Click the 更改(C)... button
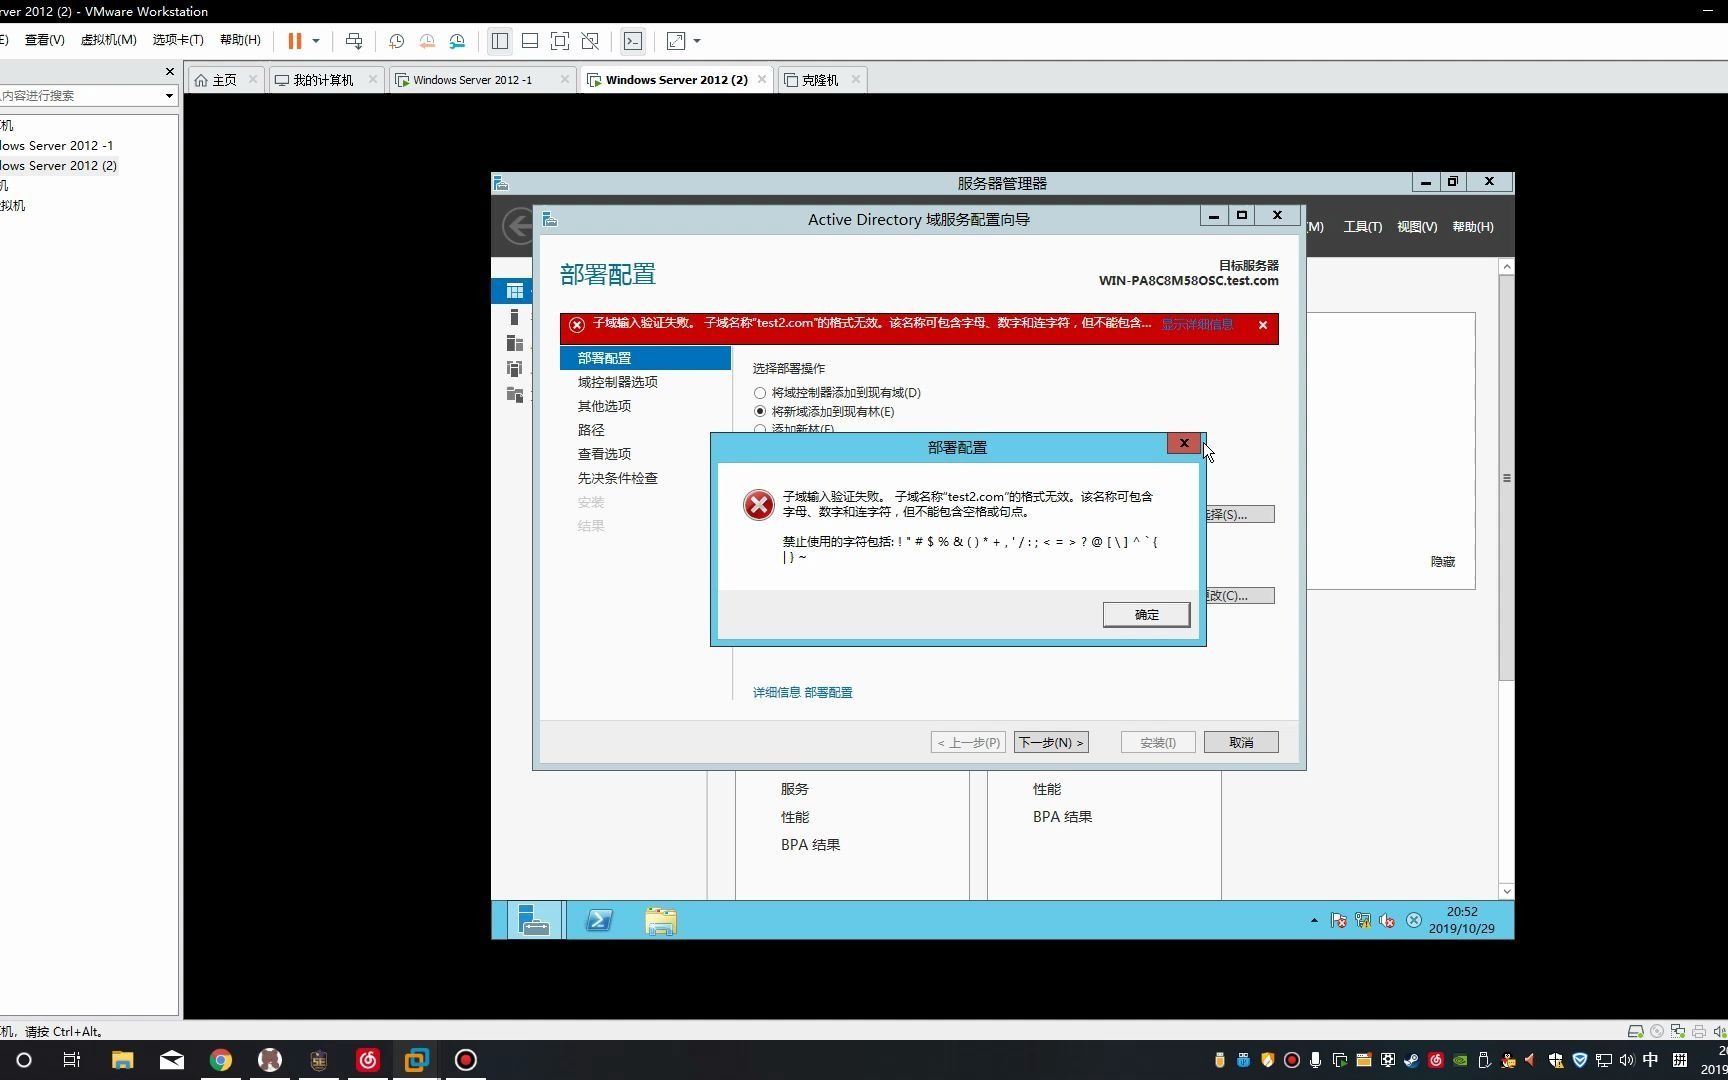The width and height of the screenshot is (1728, 1080). pyautogui.click(x=1240, y=595)
